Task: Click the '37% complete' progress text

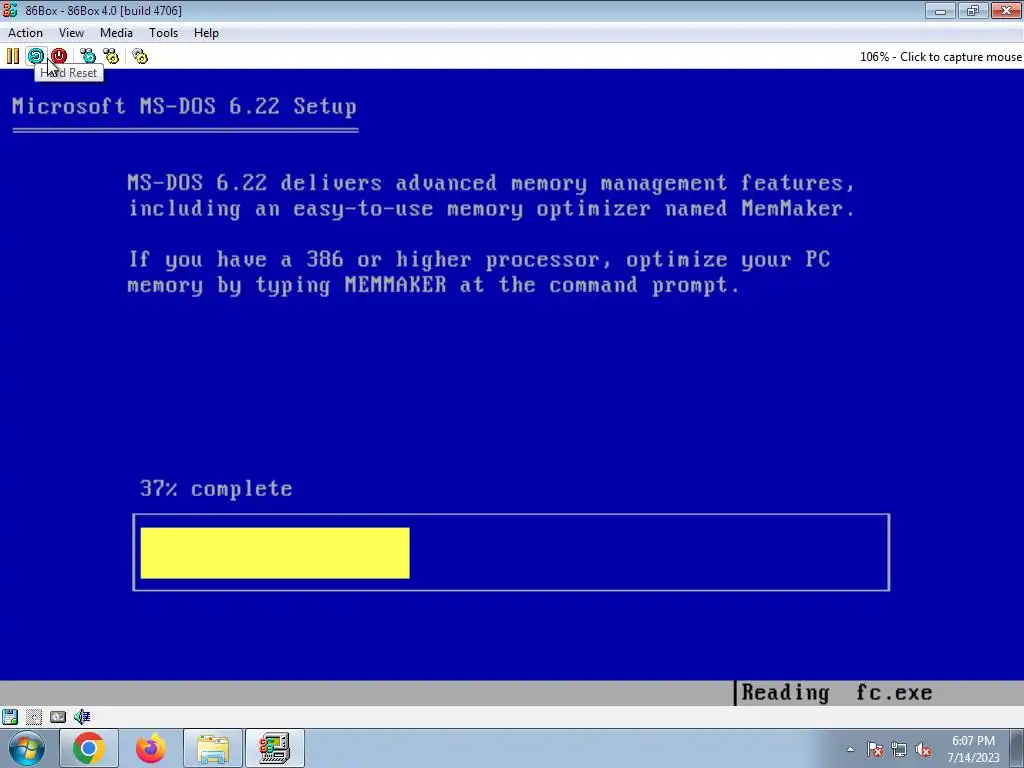Action: point(216,488)
